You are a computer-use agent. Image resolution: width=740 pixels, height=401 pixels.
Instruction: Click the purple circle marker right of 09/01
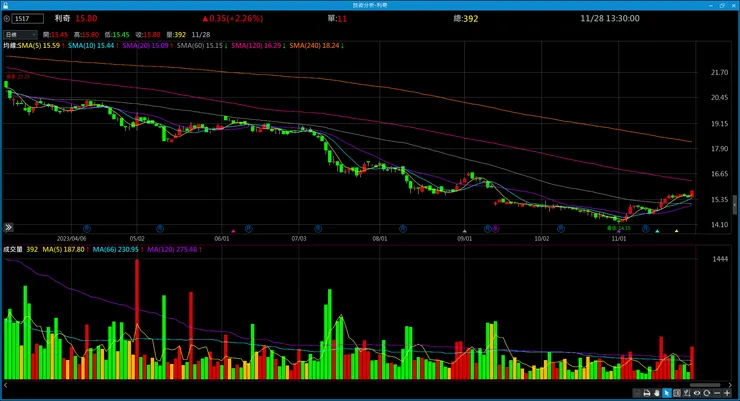click(495, 229)
